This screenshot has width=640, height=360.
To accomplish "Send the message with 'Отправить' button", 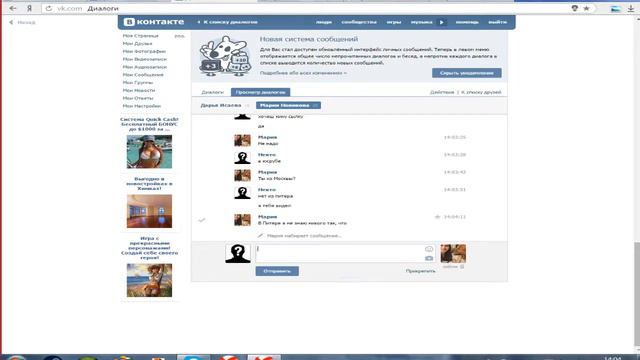I will [x=277, y=271].
